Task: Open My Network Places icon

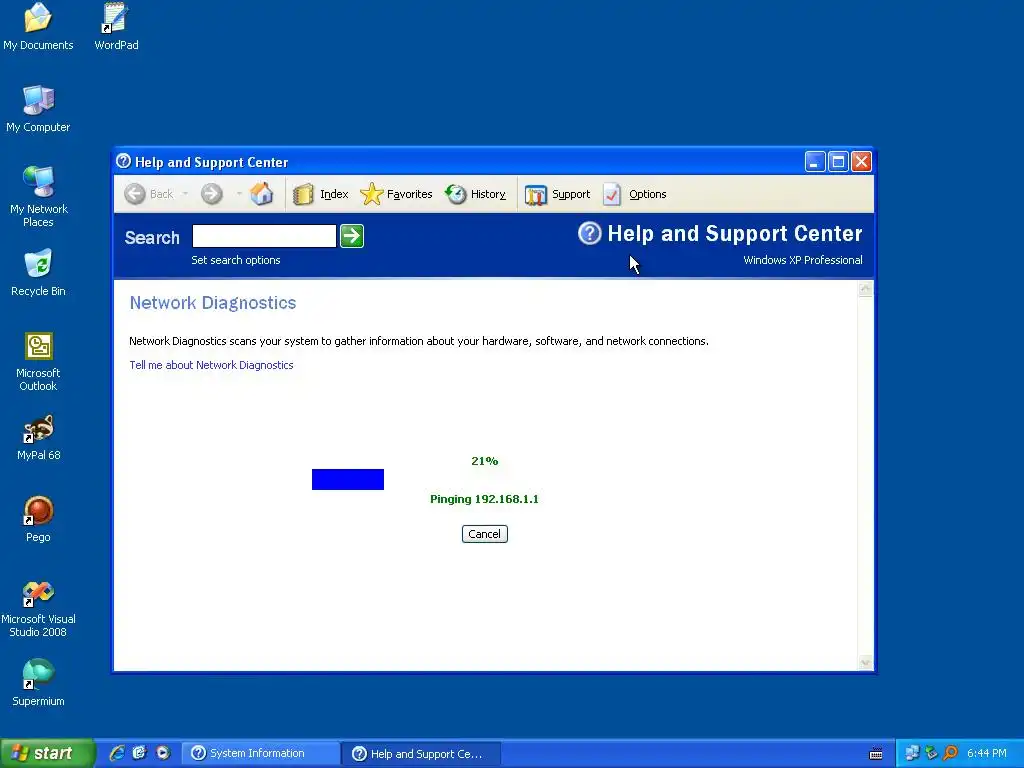Action: 38,196
